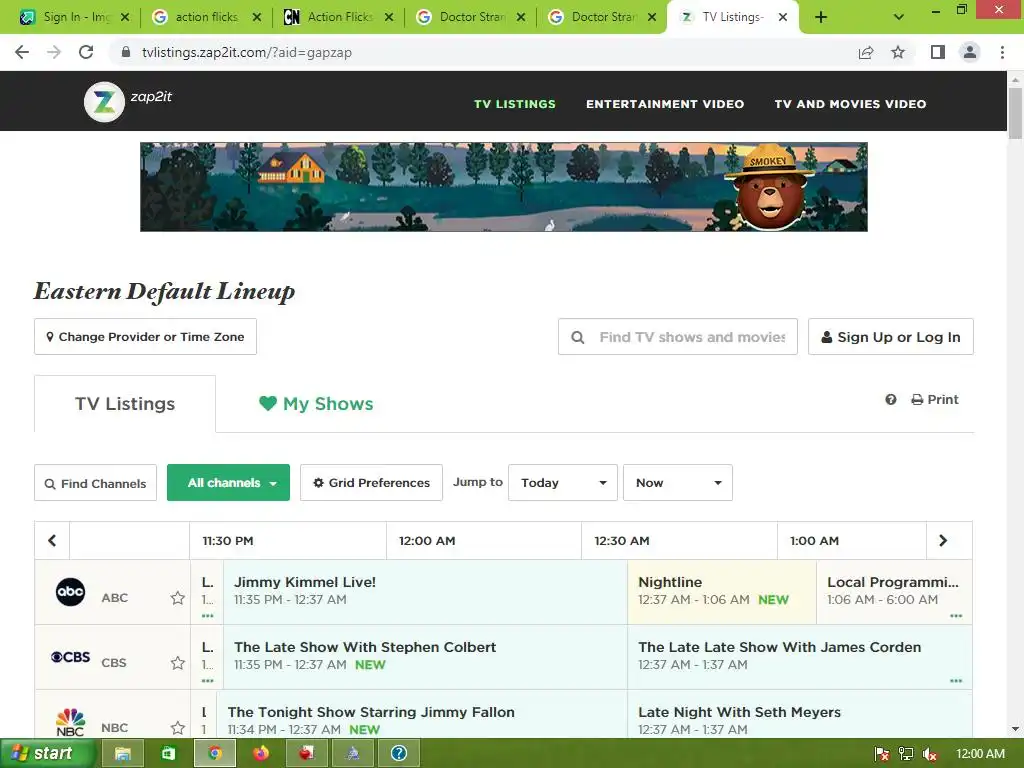This screenshot has width=1024, height=768.
Task: Open the Today date dropdown
Action: (x=563, y=483)
